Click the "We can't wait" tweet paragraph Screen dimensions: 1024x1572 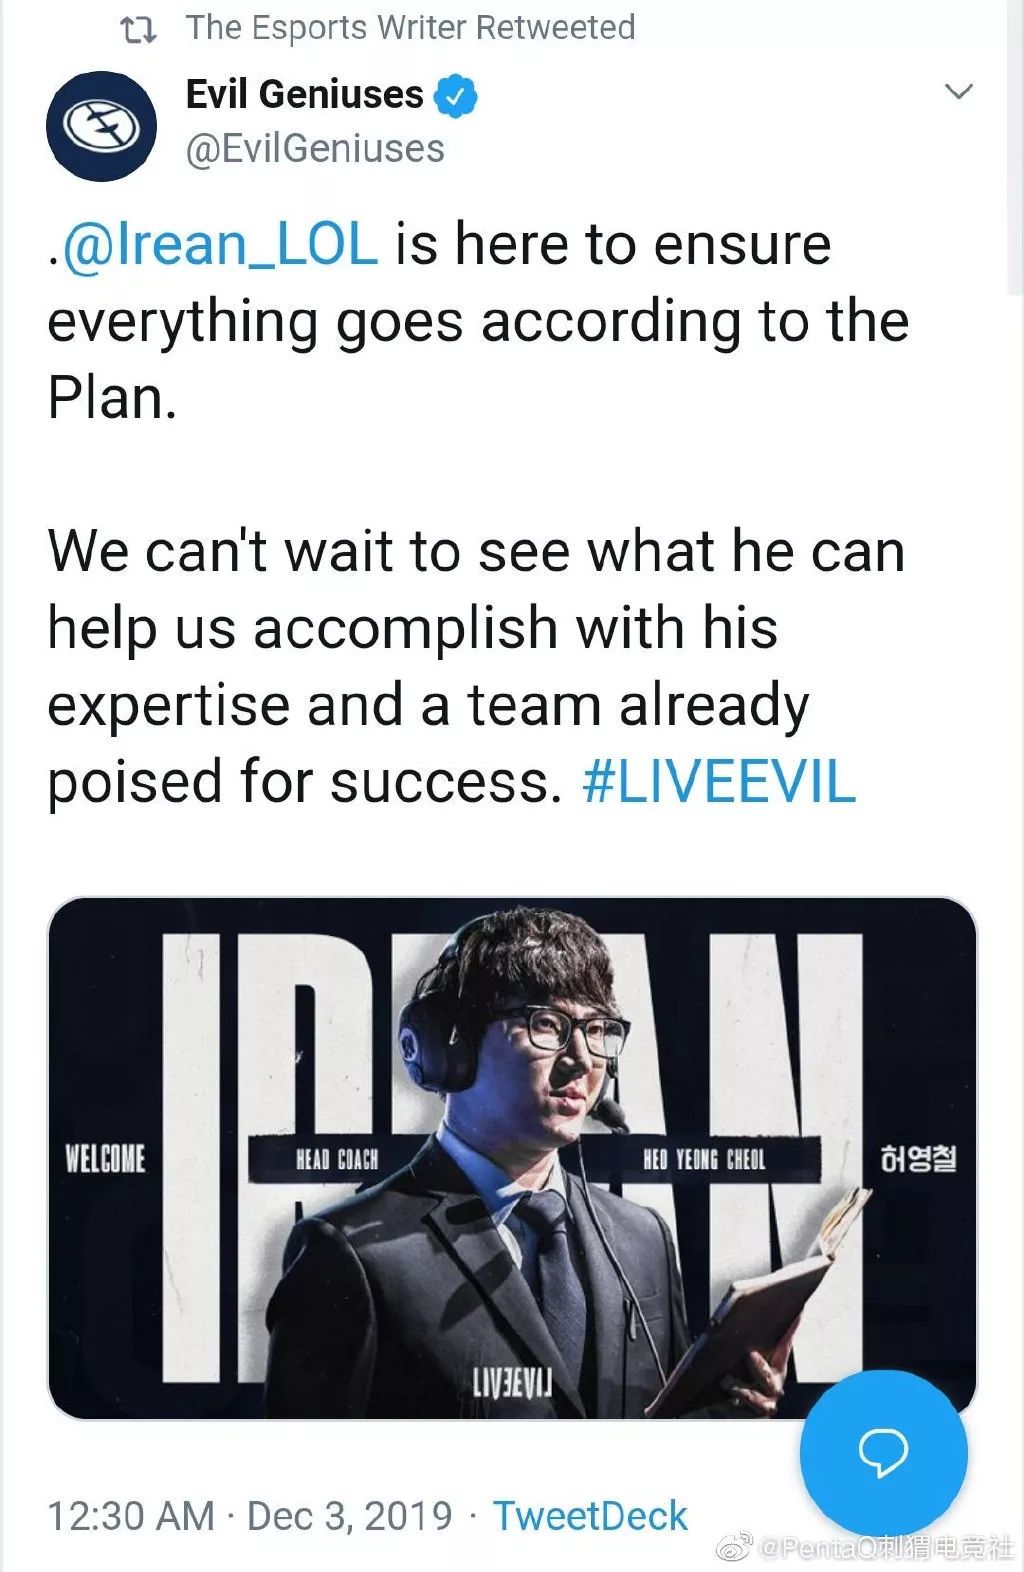pos(476,666)
